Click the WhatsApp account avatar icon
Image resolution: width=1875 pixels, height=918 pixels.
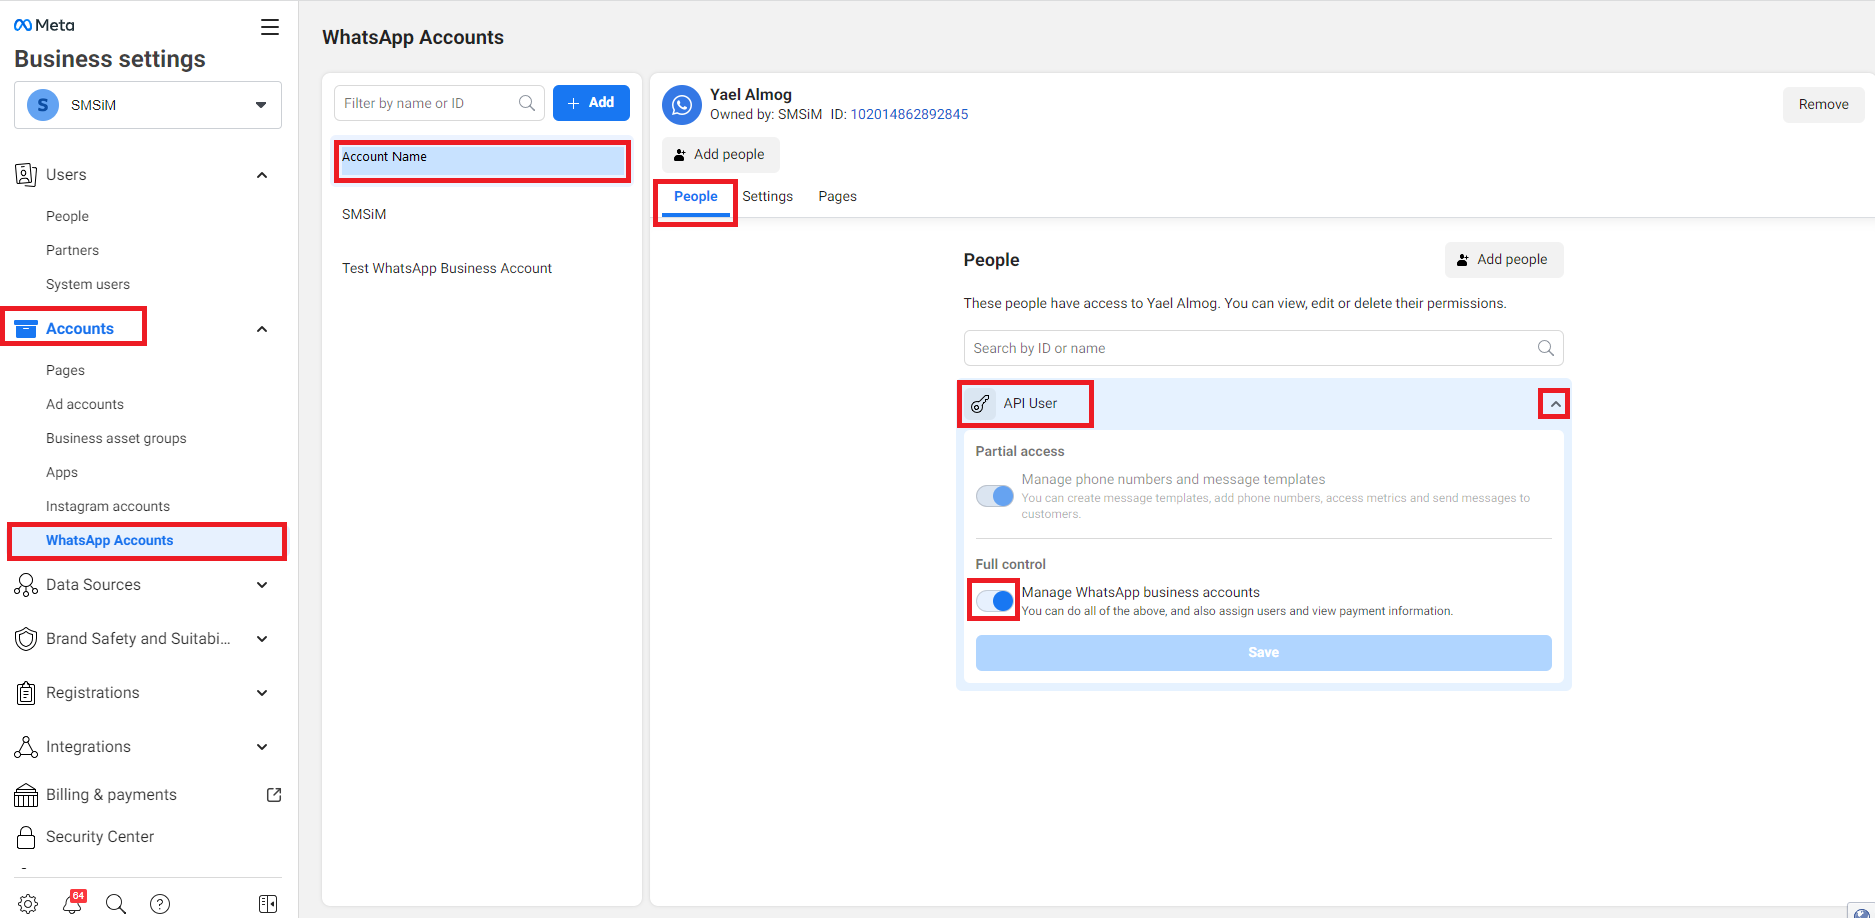coord(682,104)
